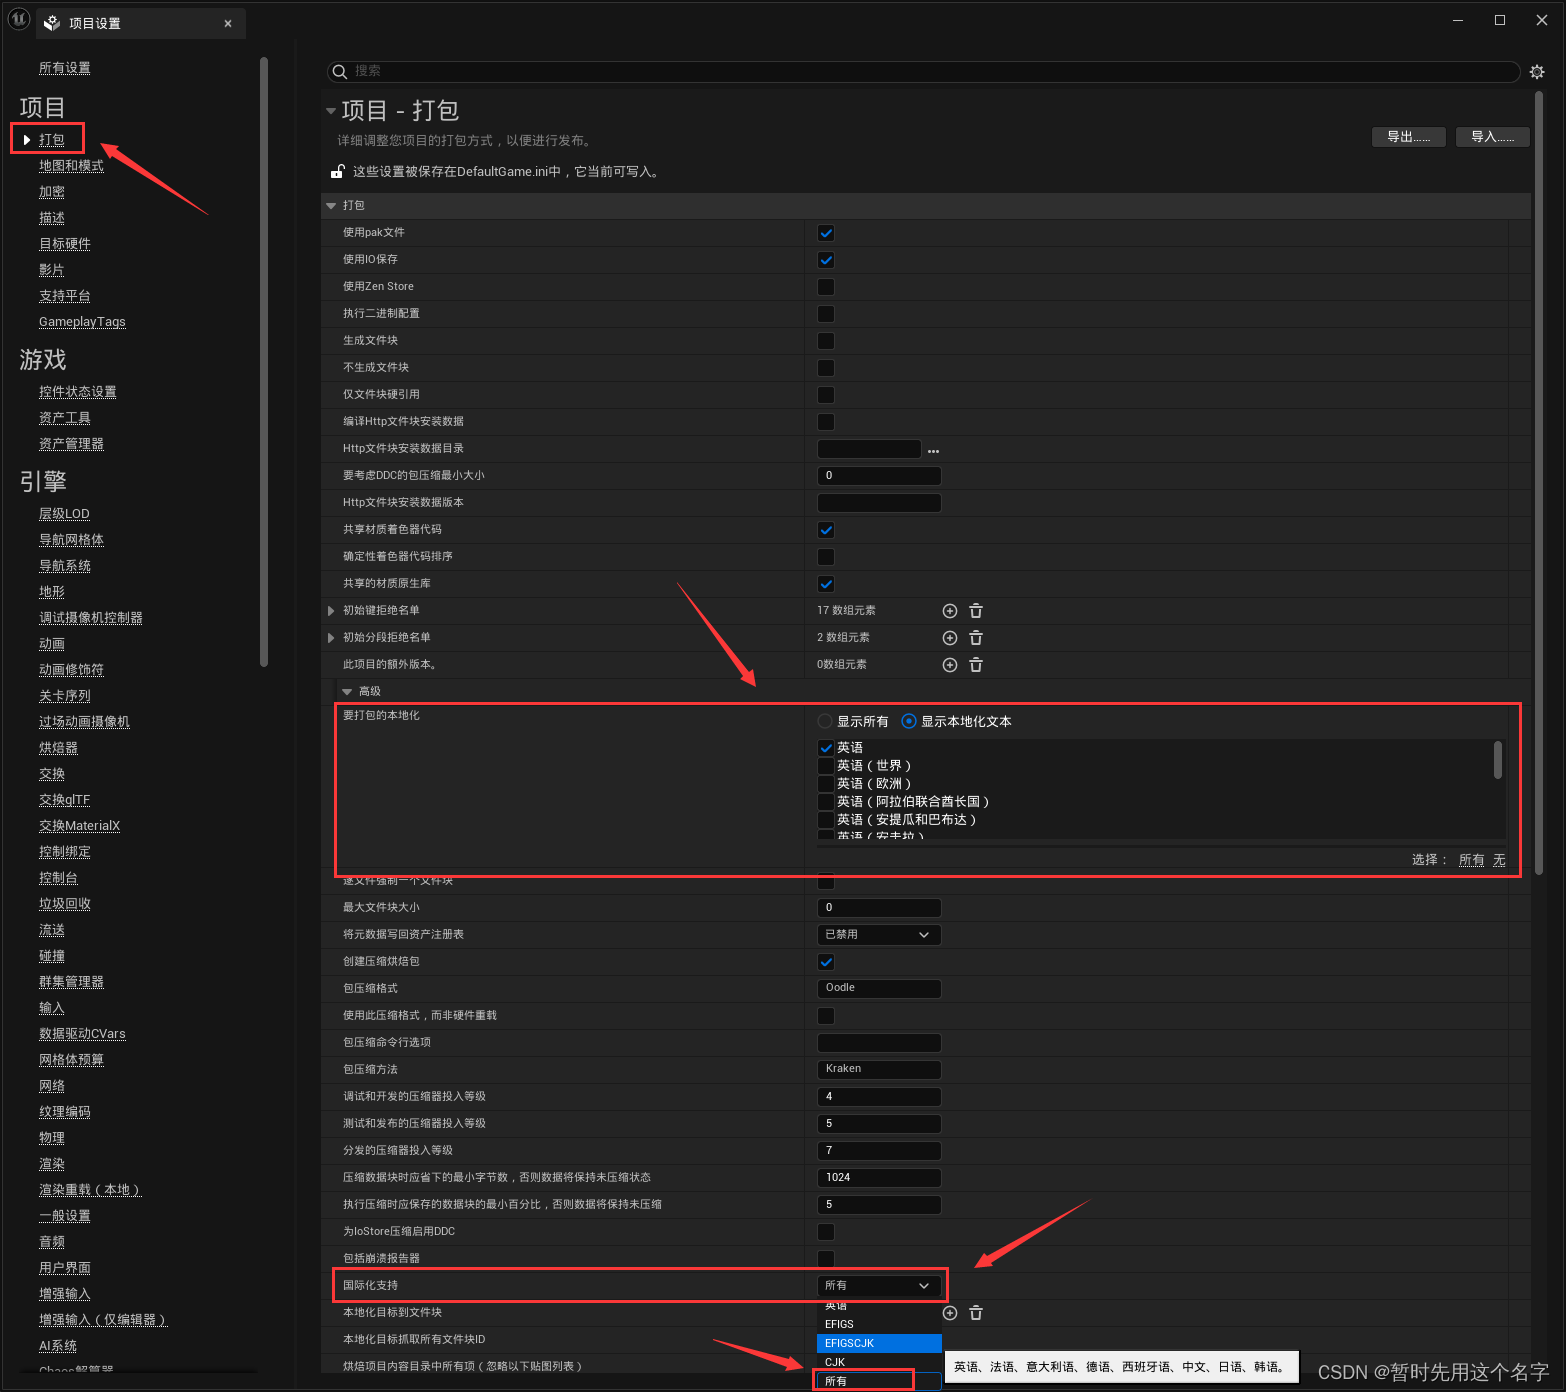Click the main settings panel scrollbar
1566x1392 pixels.
point(1538,484)
